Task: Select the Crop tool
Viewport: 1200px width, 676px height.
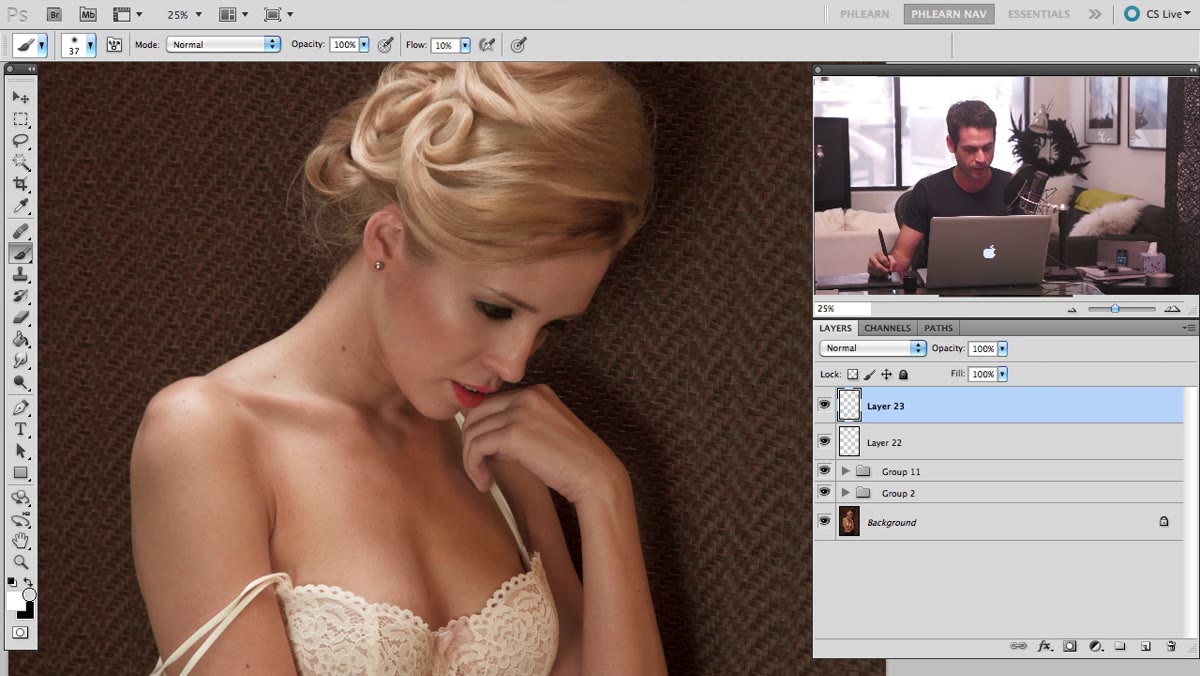Action: coord(20,185)
